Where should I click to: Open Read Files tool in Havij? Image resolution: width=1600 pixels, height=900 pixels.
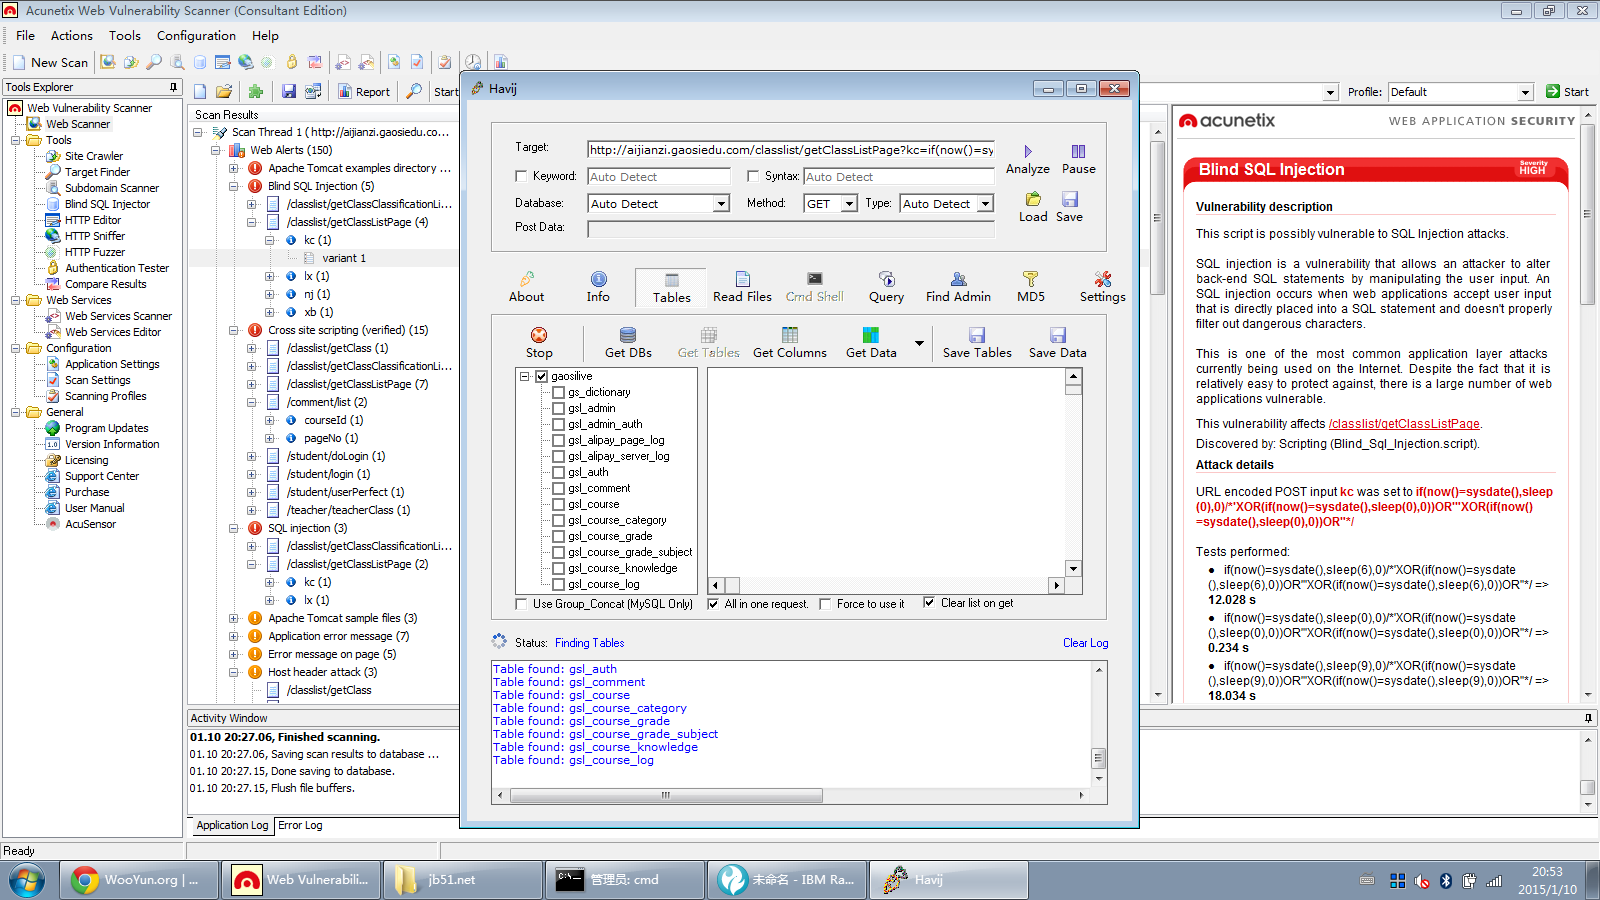pyautogui.click(x=742, y=287)
